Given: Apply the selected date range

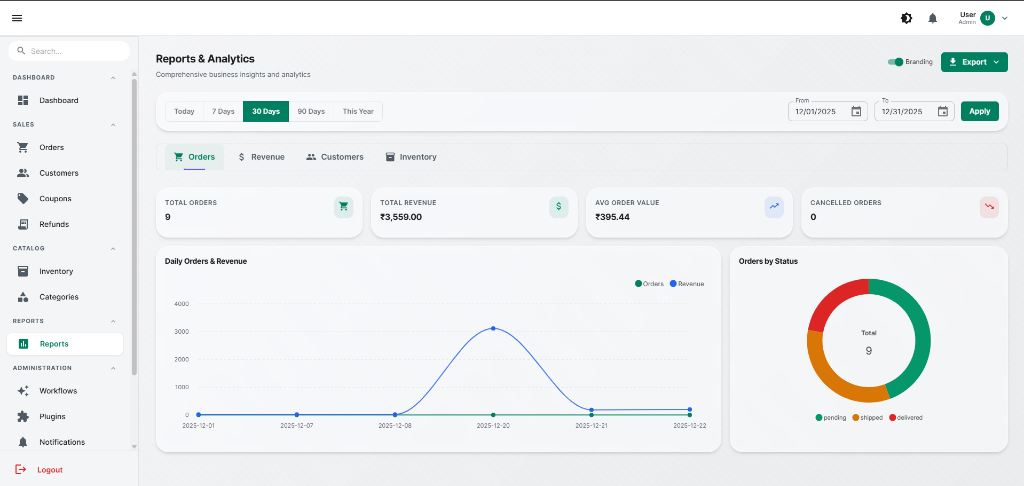Looking at the screenshot, I should coord(980,111).
